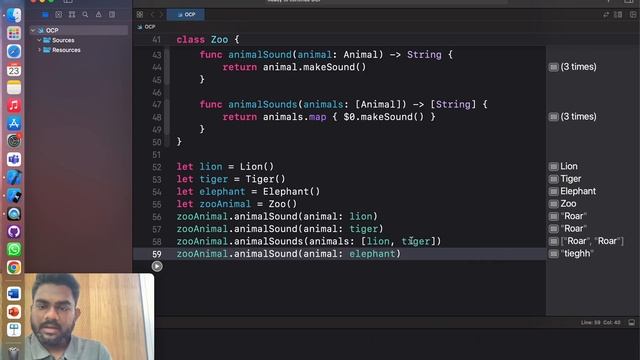Click the "(3 times)" text on line 48
Viewport: 640px width, 360px height.
pyautogui.click(x=578, y=117)
